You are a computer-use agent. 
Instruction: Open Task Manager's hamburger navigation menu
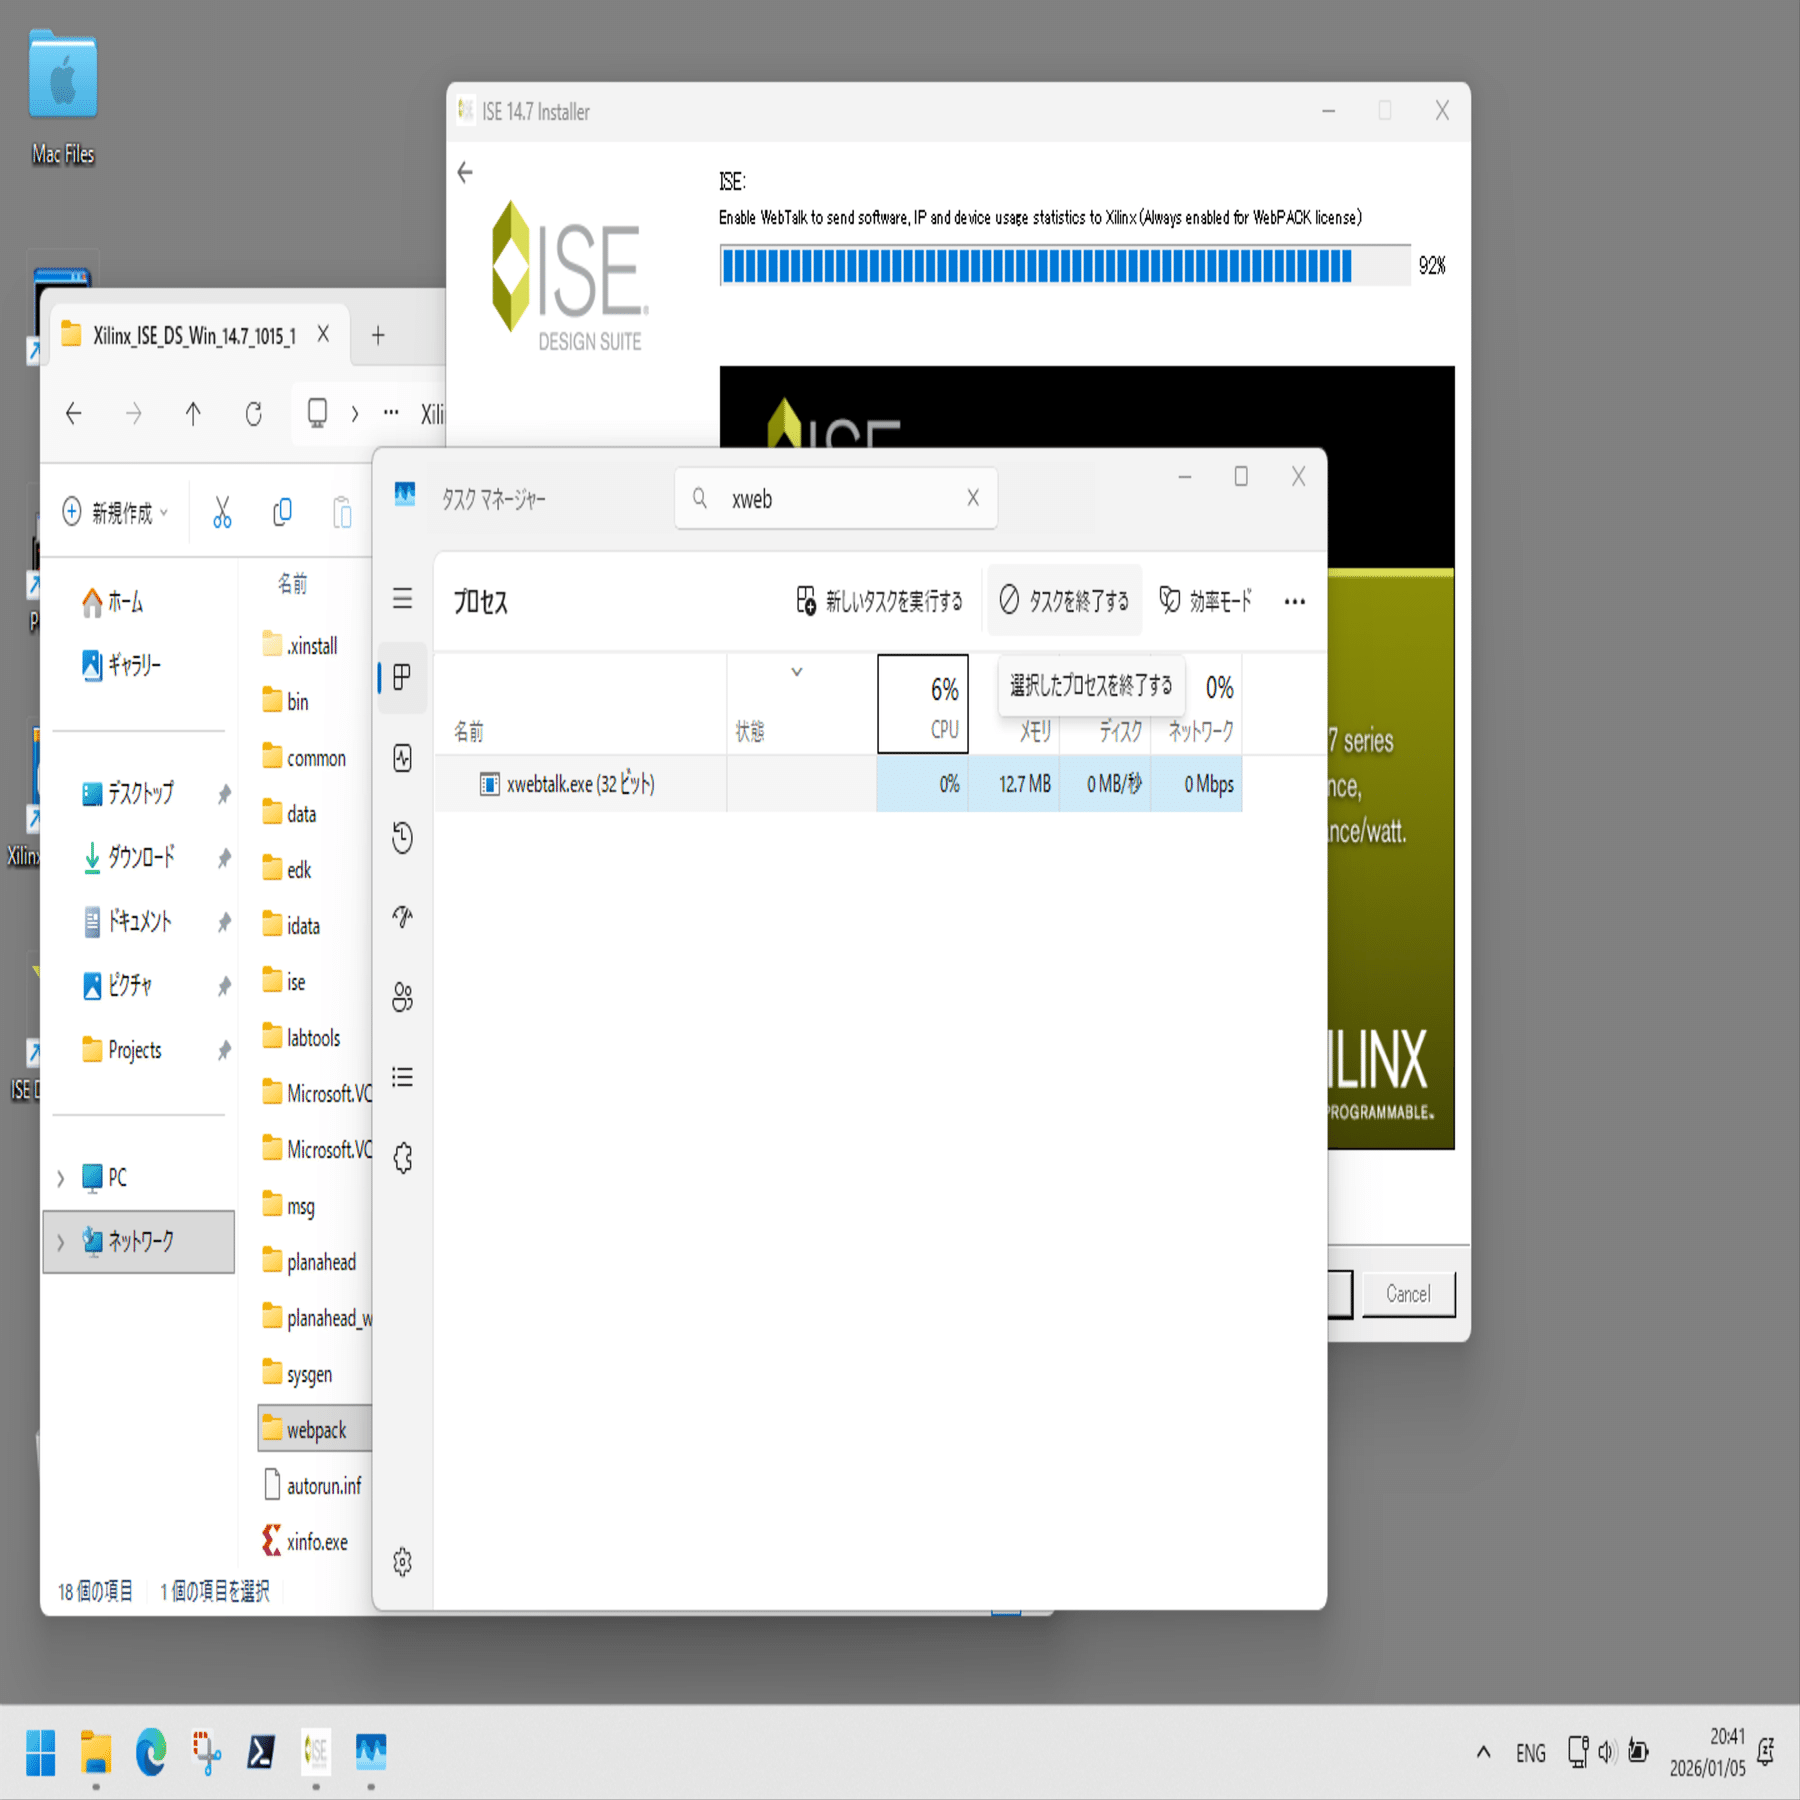pyautogui.click(x=403, y=599)
